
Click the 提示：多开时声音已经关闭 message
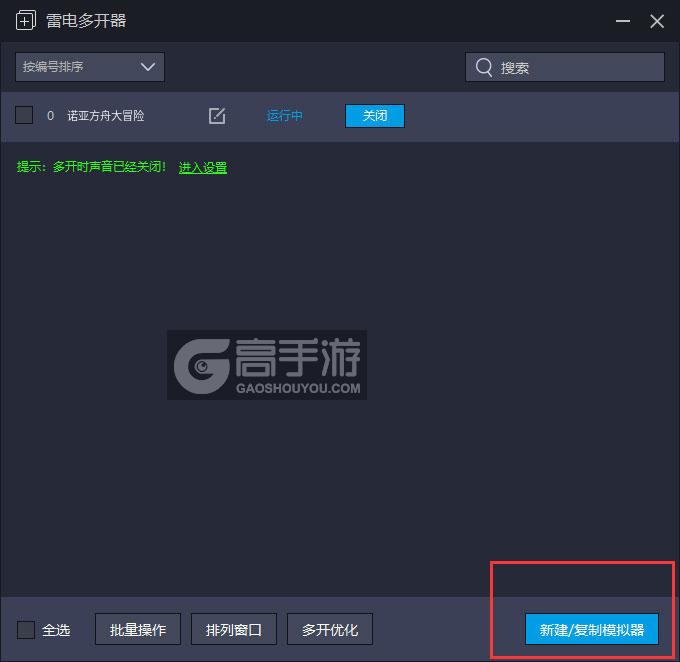91,167
